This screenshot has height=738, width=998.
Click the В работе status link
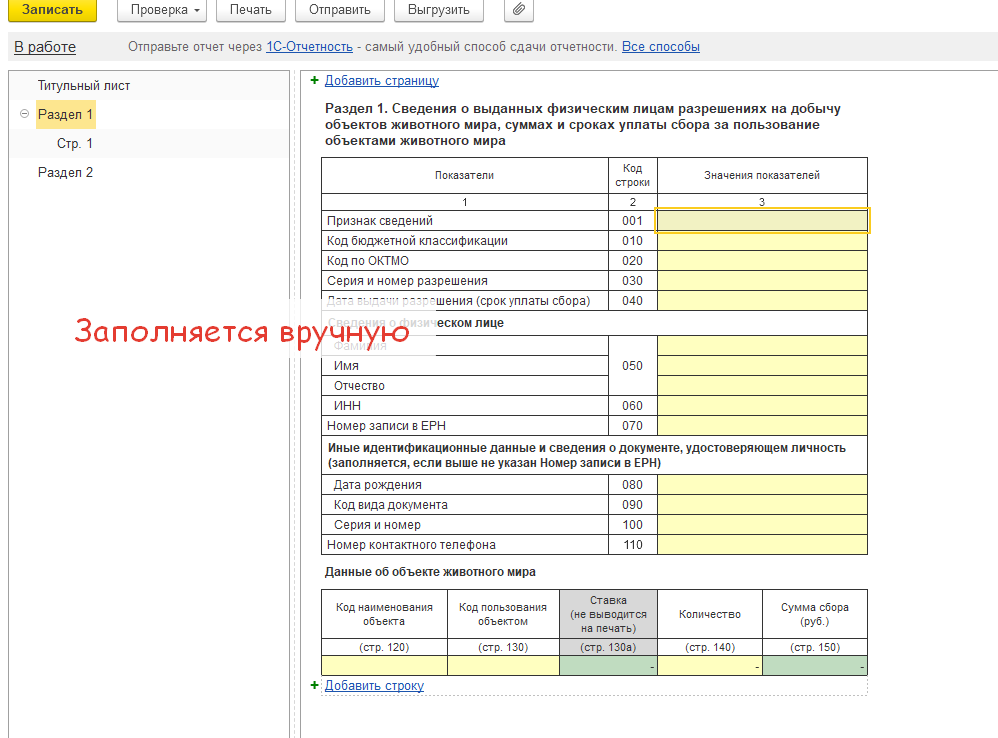[x=45, y=47]
